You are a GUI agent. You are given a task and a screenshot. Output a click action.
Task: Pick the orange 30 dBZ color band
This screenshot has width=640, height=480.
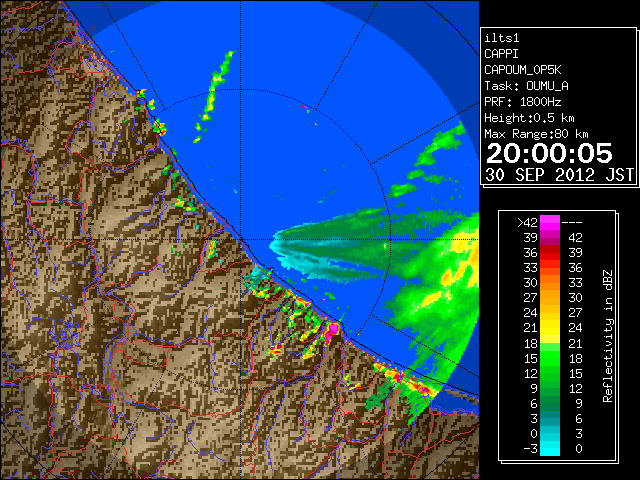pos(550,283)
